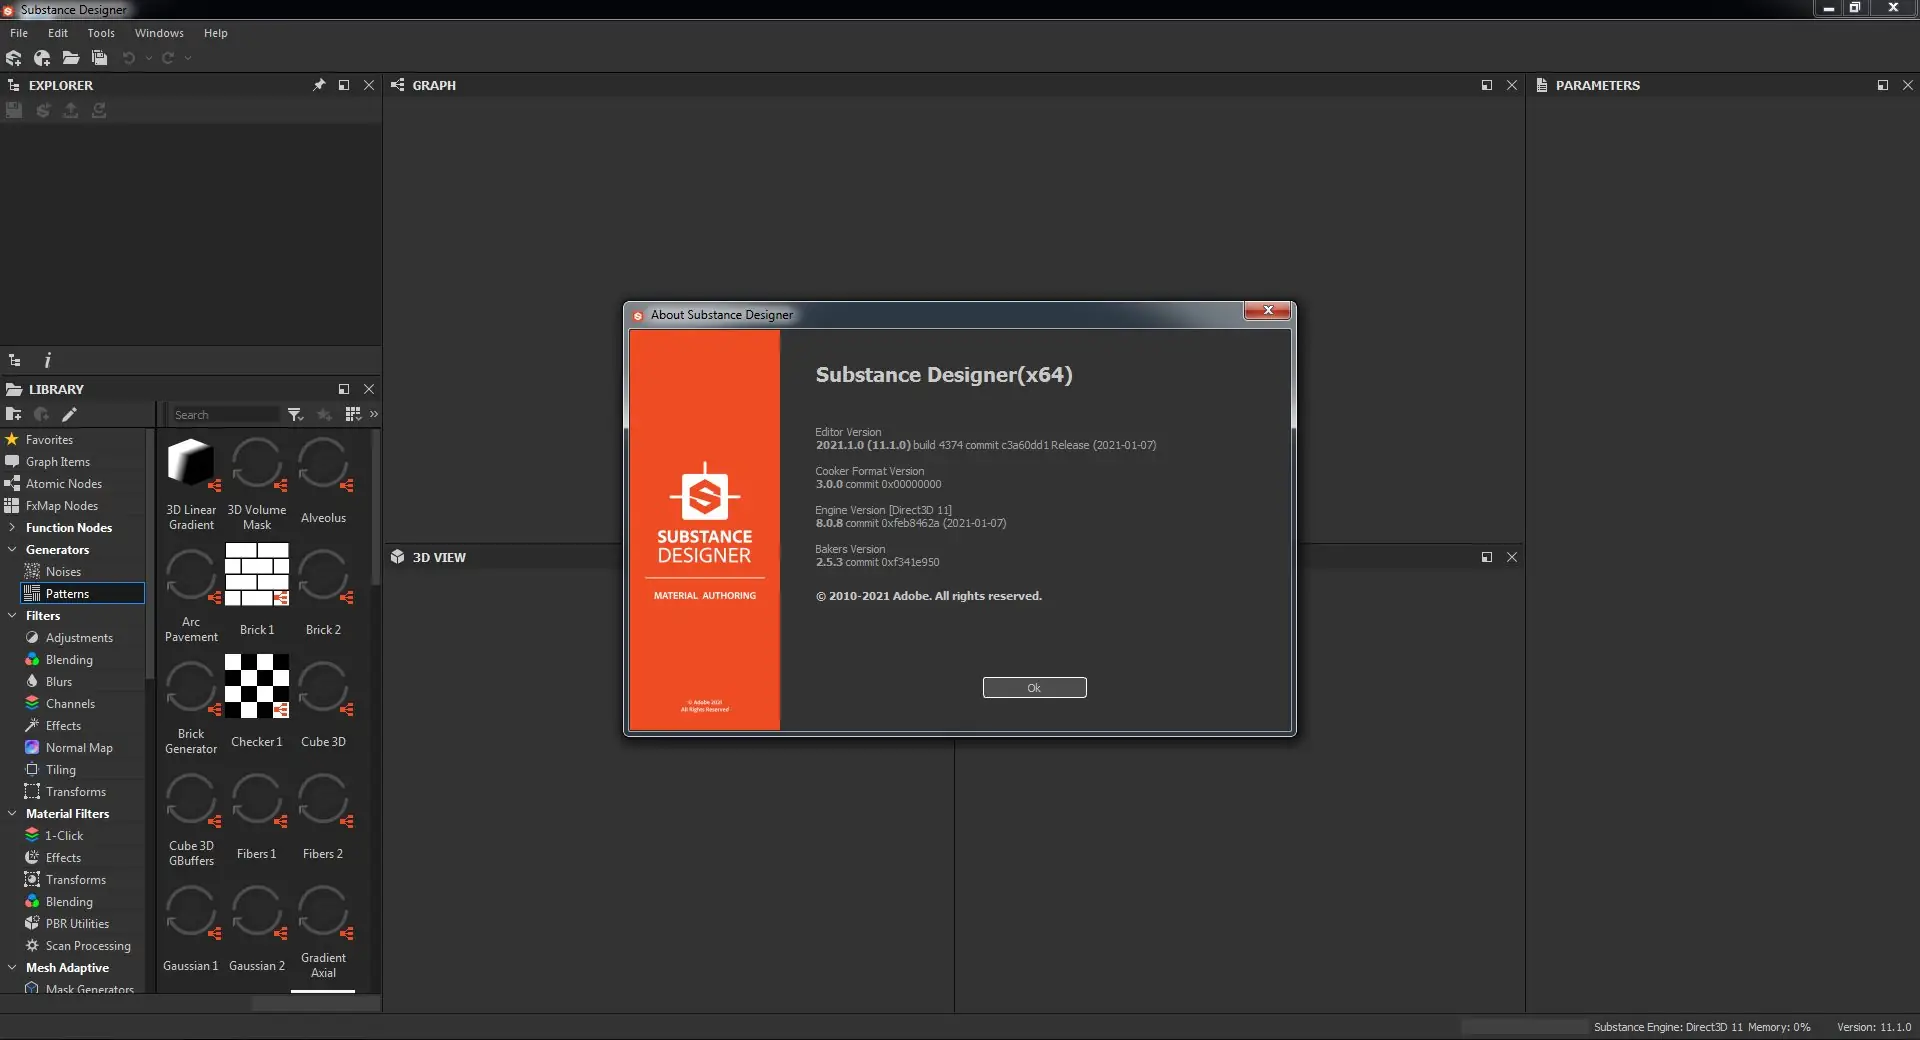
Task: Click the library view mode toggle
Action: point(352,414)
